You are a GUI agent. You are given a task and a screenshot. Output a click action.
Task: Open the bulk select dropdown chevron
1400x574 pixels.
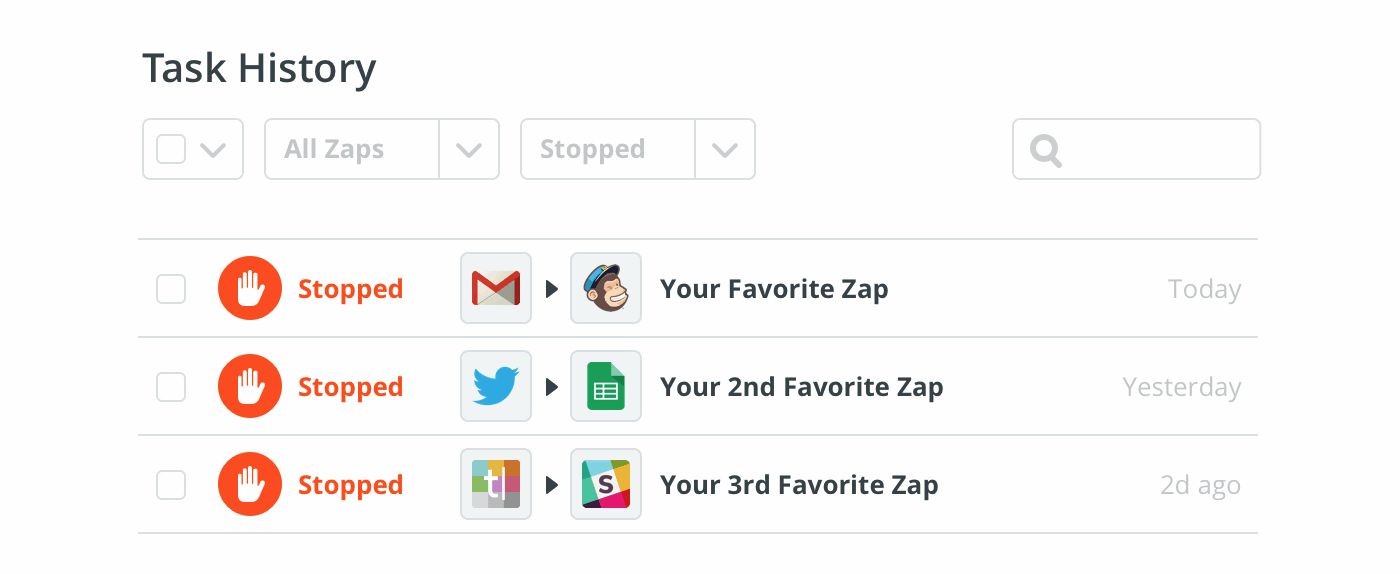[213, 150]
